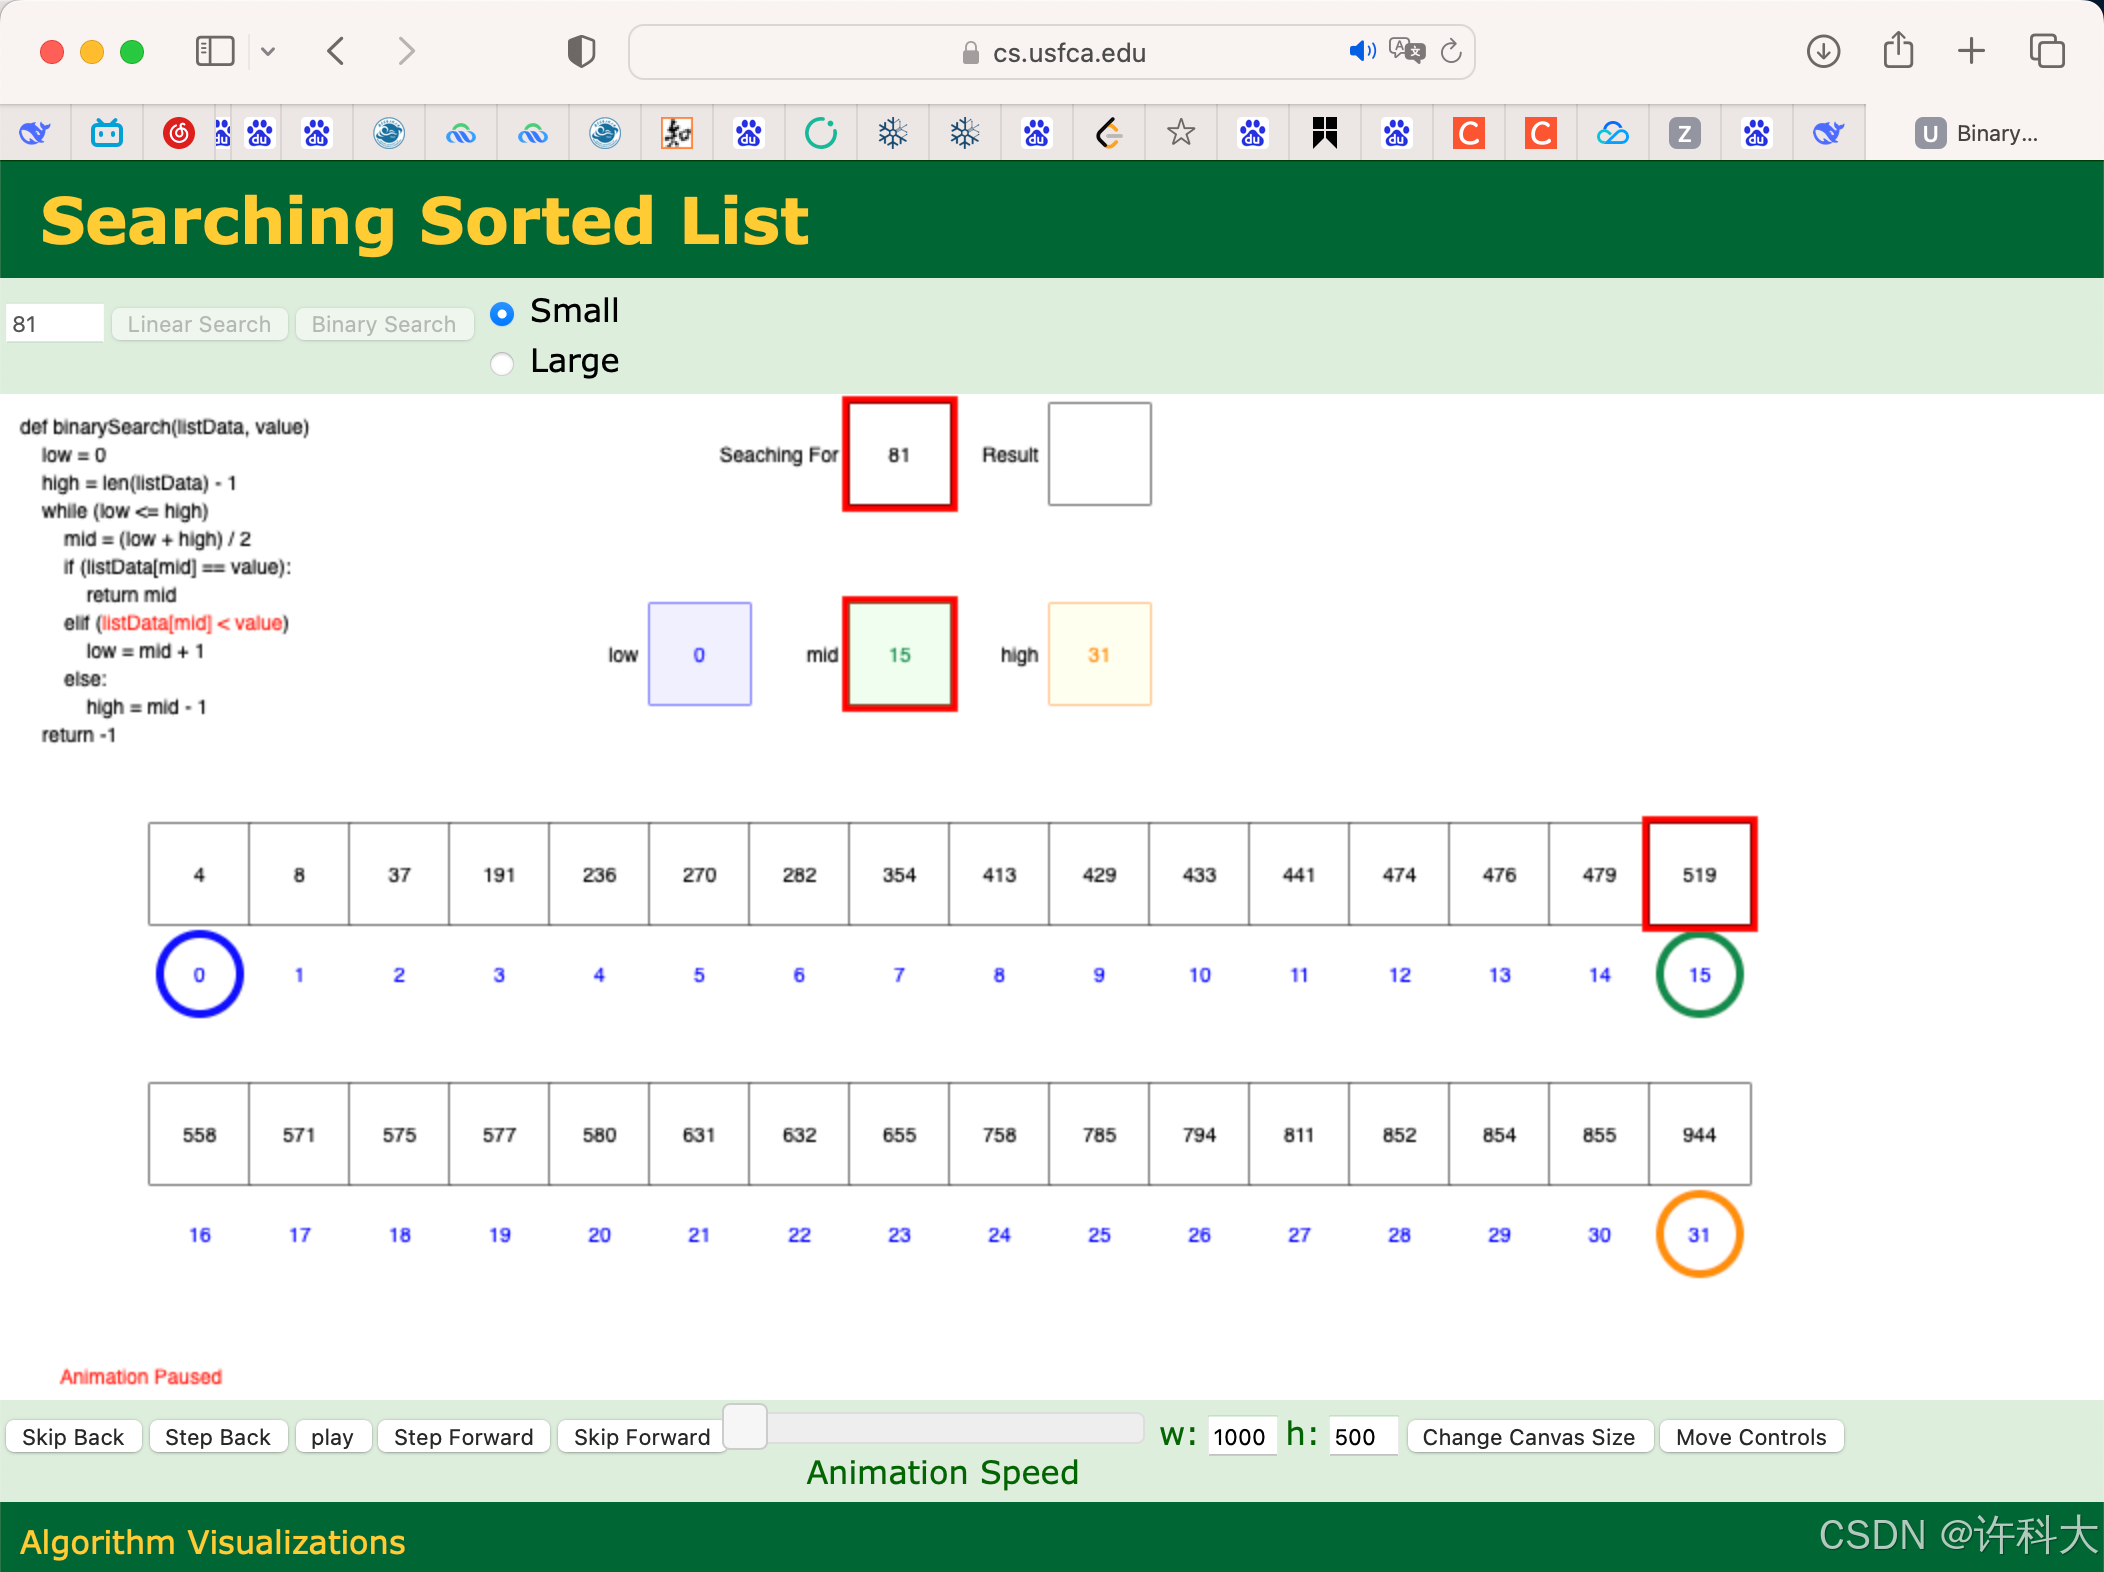The image size is (2104, 1572).
Task: Click the Skip Back button
Action: 73,1437
